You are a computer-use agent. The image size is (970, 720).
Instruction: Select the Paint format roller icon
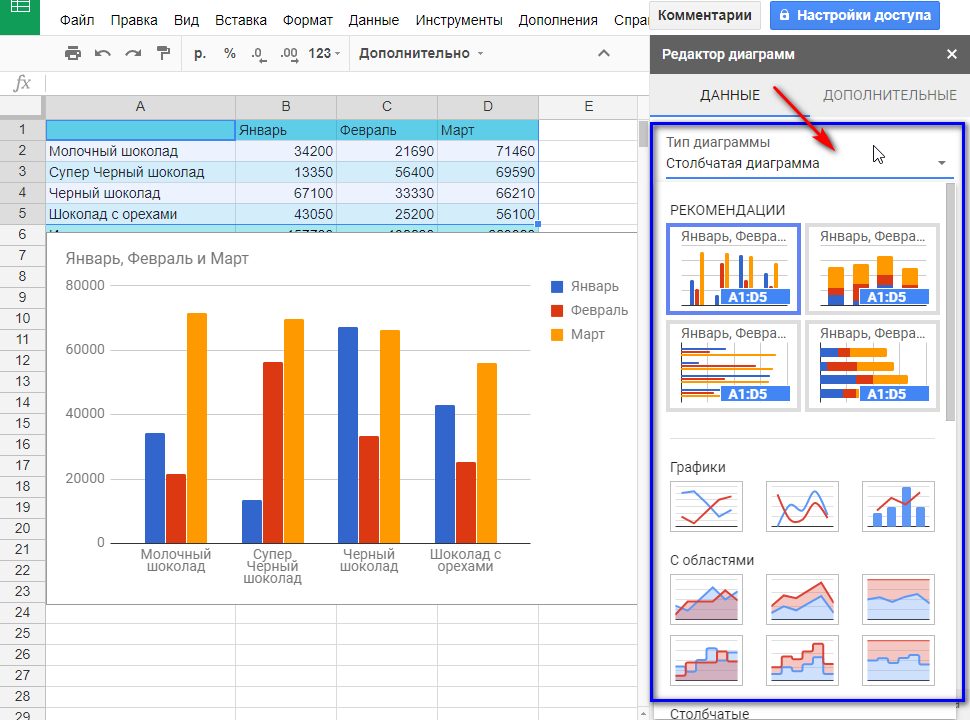coord(163,53)
